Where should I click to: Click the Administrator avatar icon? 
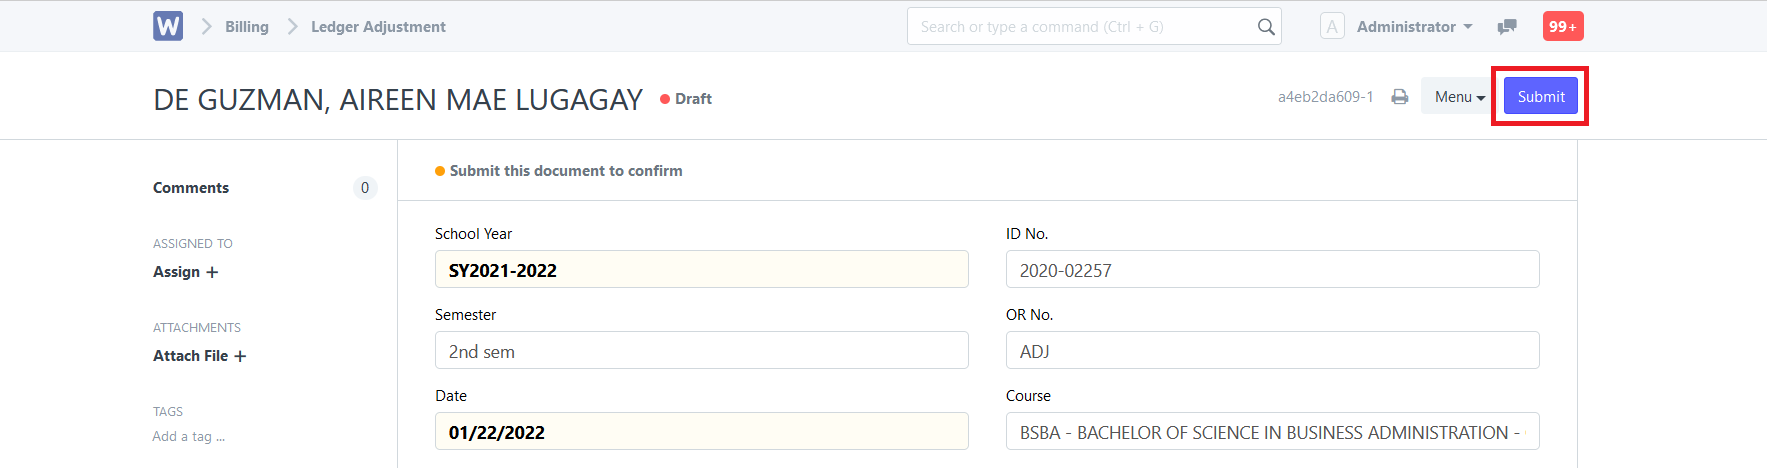1332,26
